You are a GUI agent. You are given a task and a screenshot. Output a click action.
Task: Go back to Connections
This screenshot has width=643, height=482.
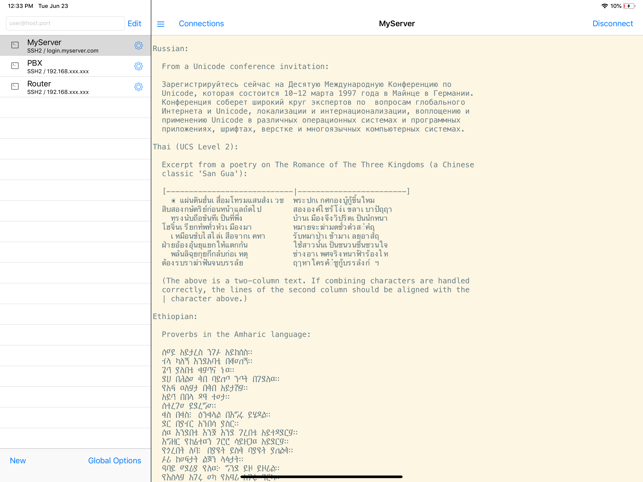click(201, 23)
